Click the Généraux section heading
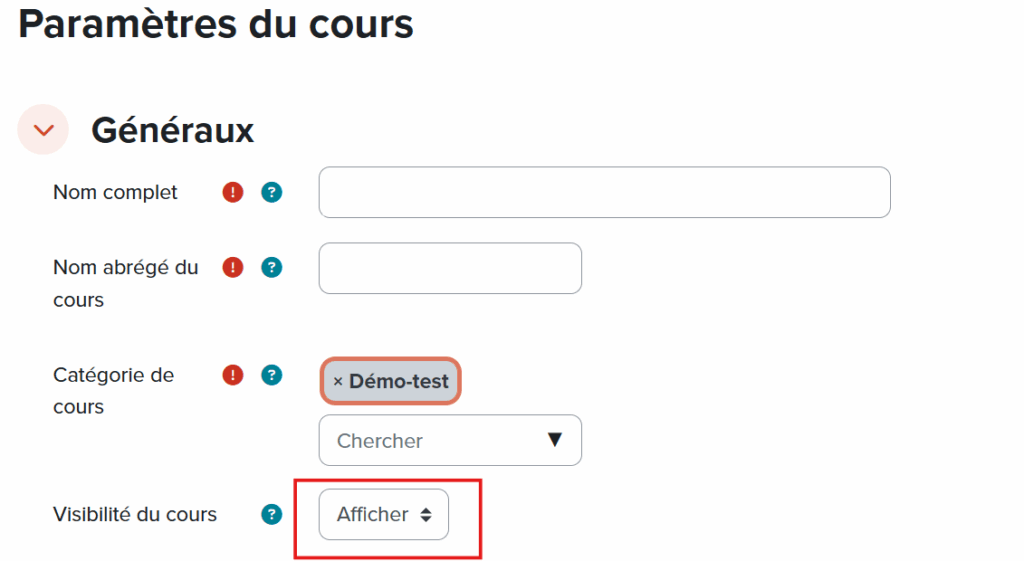The height and width of the screenshot is (561, 1024). coord(172,130)
